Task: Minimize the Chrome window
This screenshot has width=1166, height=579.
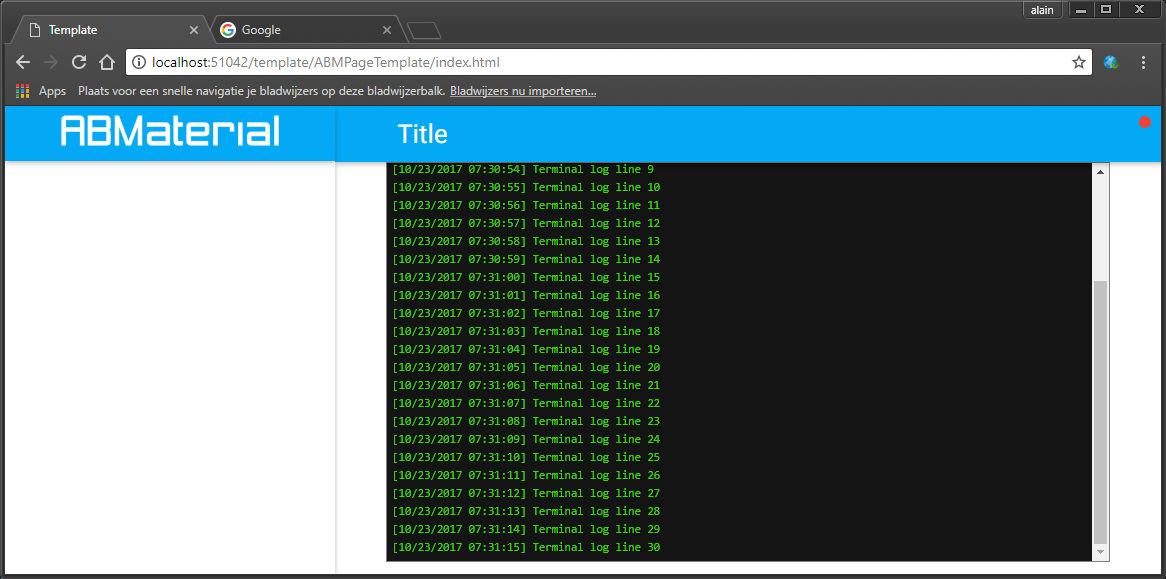Action: pos(1081,10)
